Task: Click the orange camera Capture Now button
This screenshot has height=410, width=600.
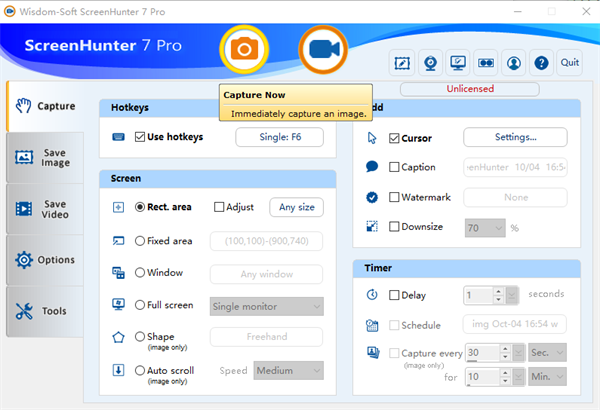Action: (x=244, y=48)
